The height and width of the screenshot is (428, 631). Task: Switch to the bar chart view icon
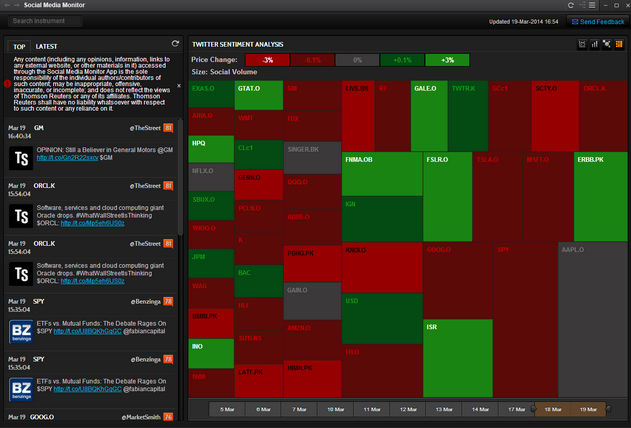pyautogui.click(x=594, y=44)
